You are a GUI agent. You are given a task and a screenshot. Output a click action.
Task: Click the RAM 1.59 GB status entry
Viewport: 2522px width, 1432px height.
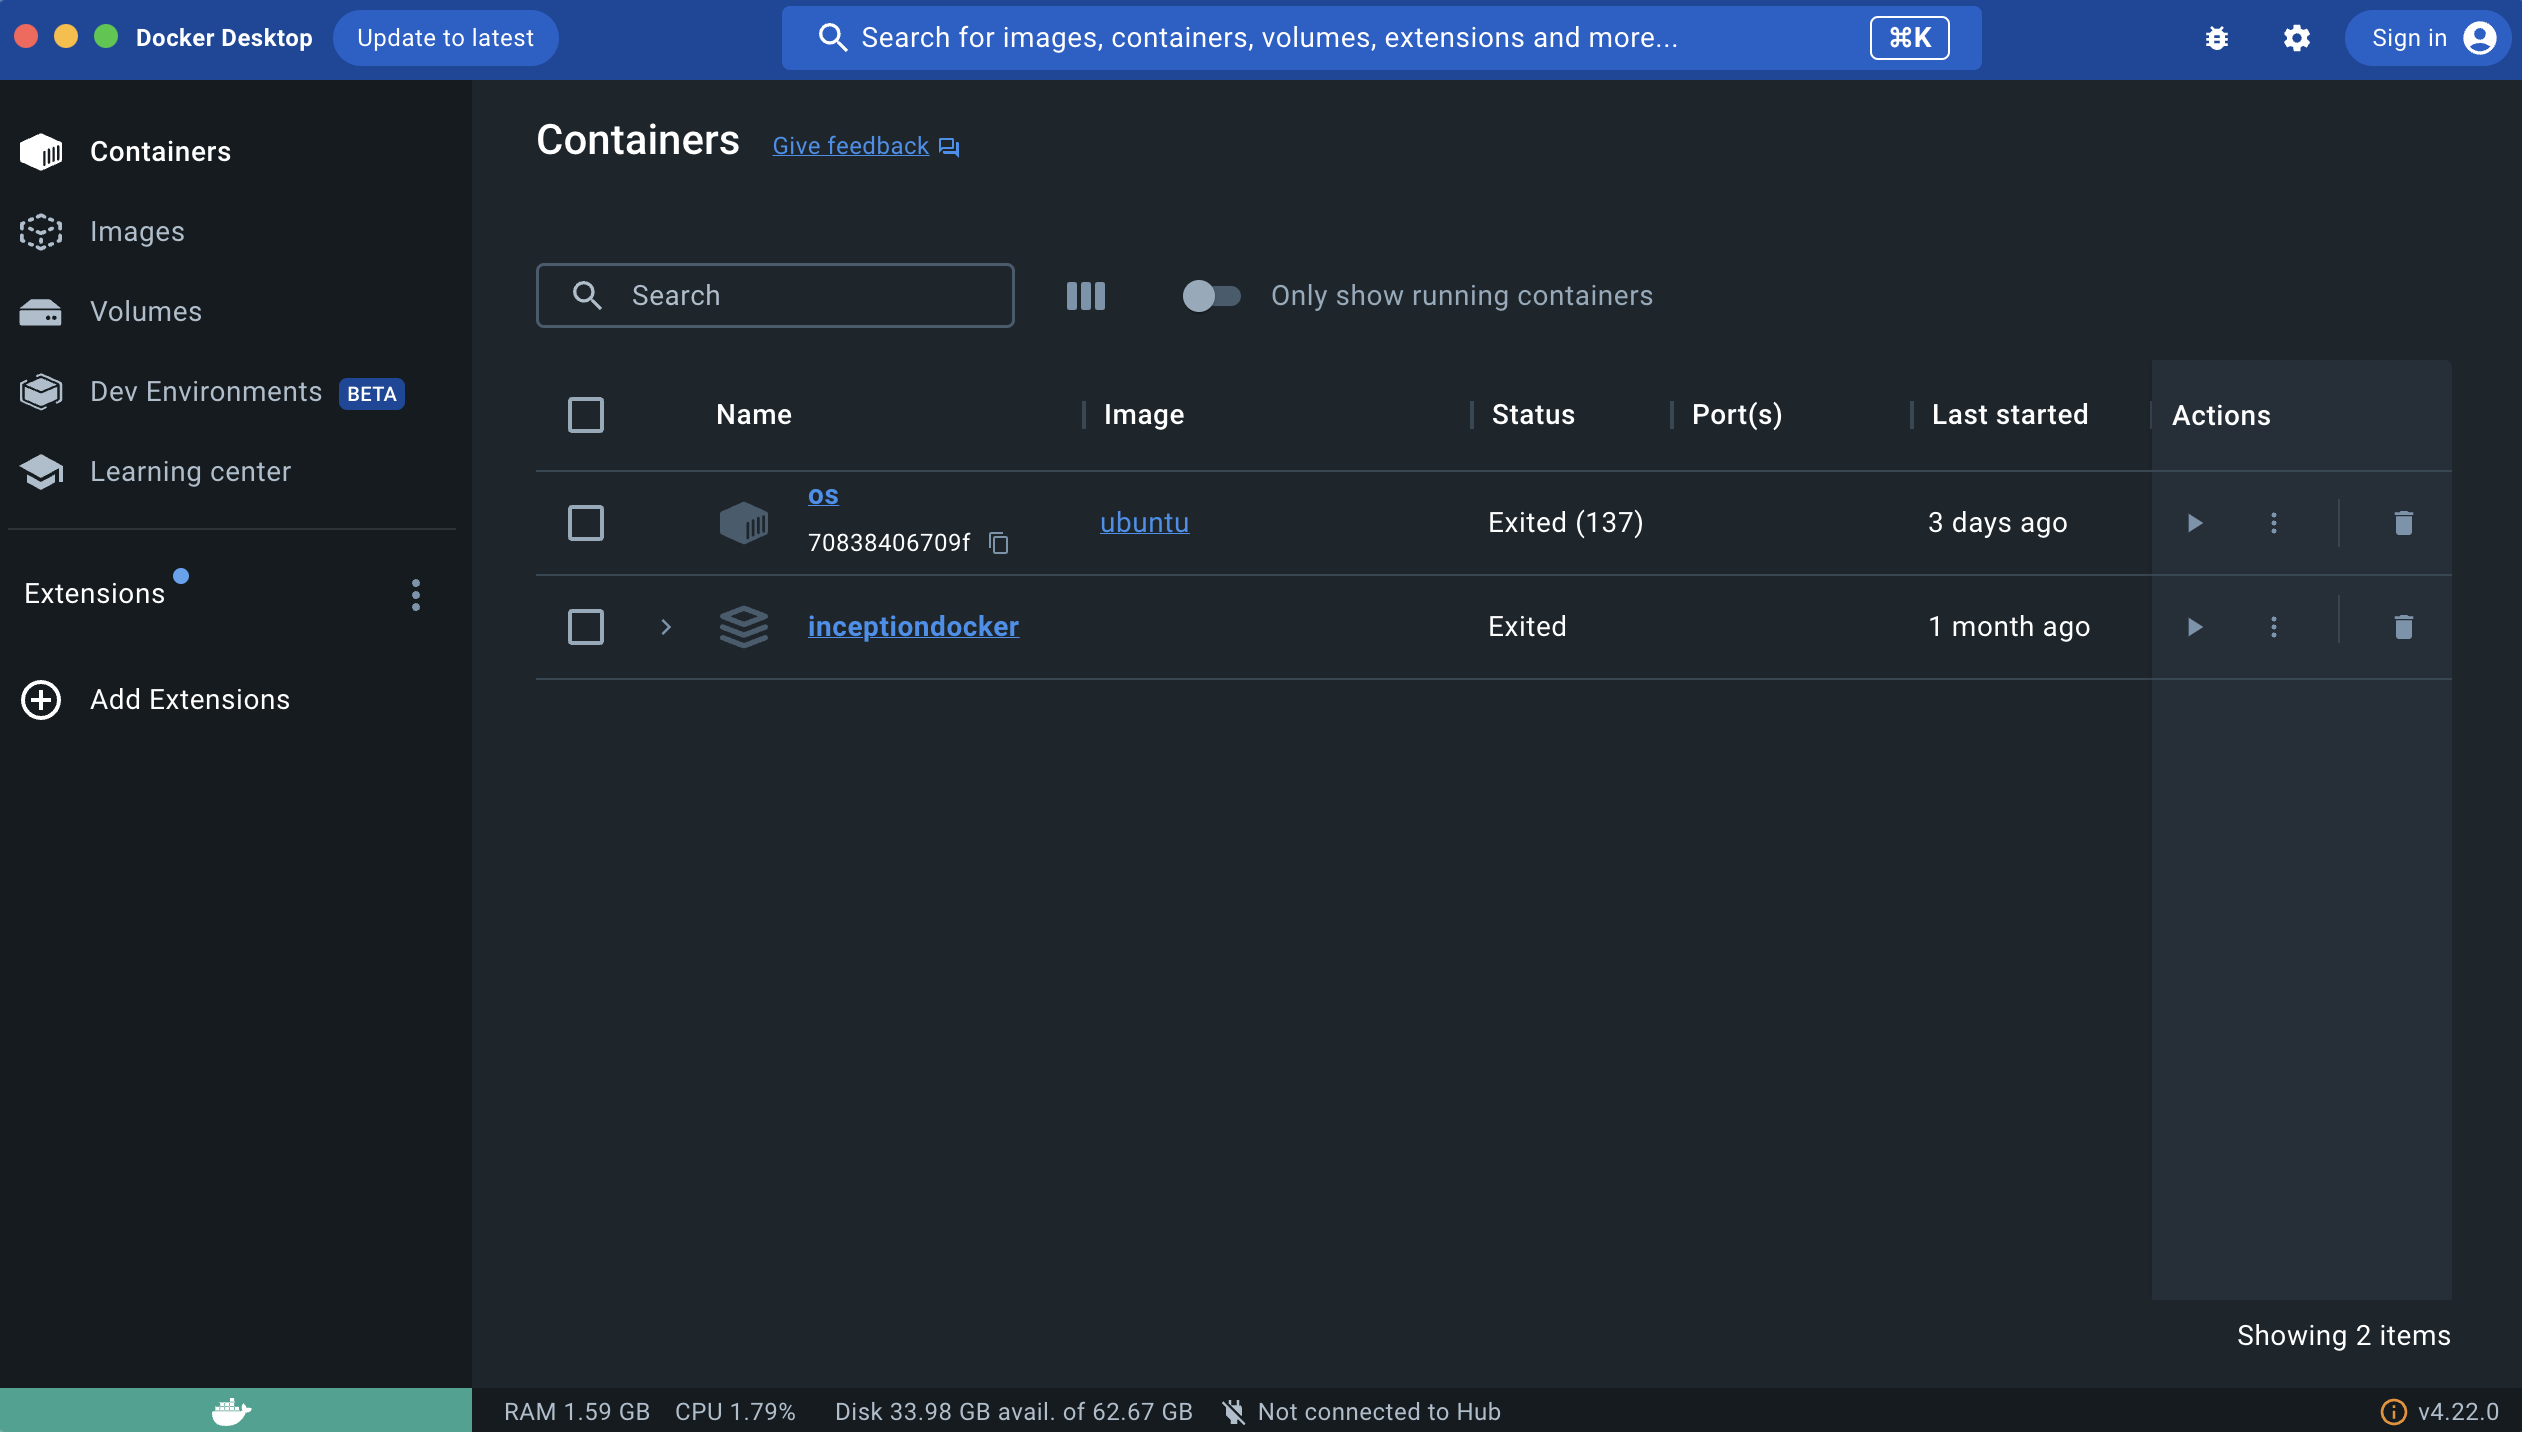click(577, 1411)
